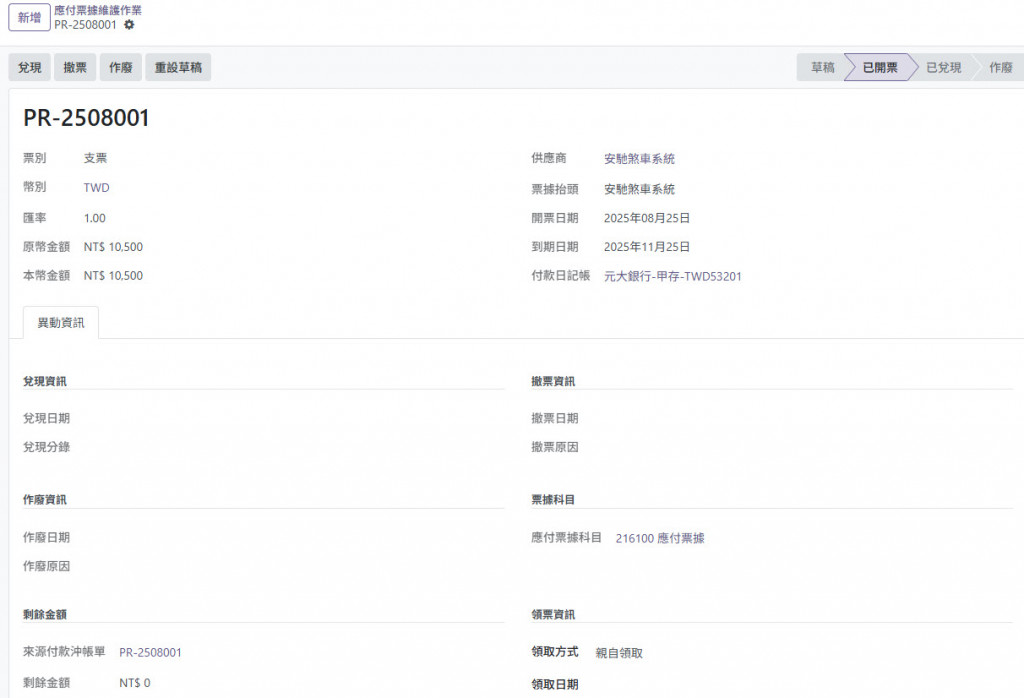
Task: Click the 票別 value 支票
Action: (x=95, y=158)
